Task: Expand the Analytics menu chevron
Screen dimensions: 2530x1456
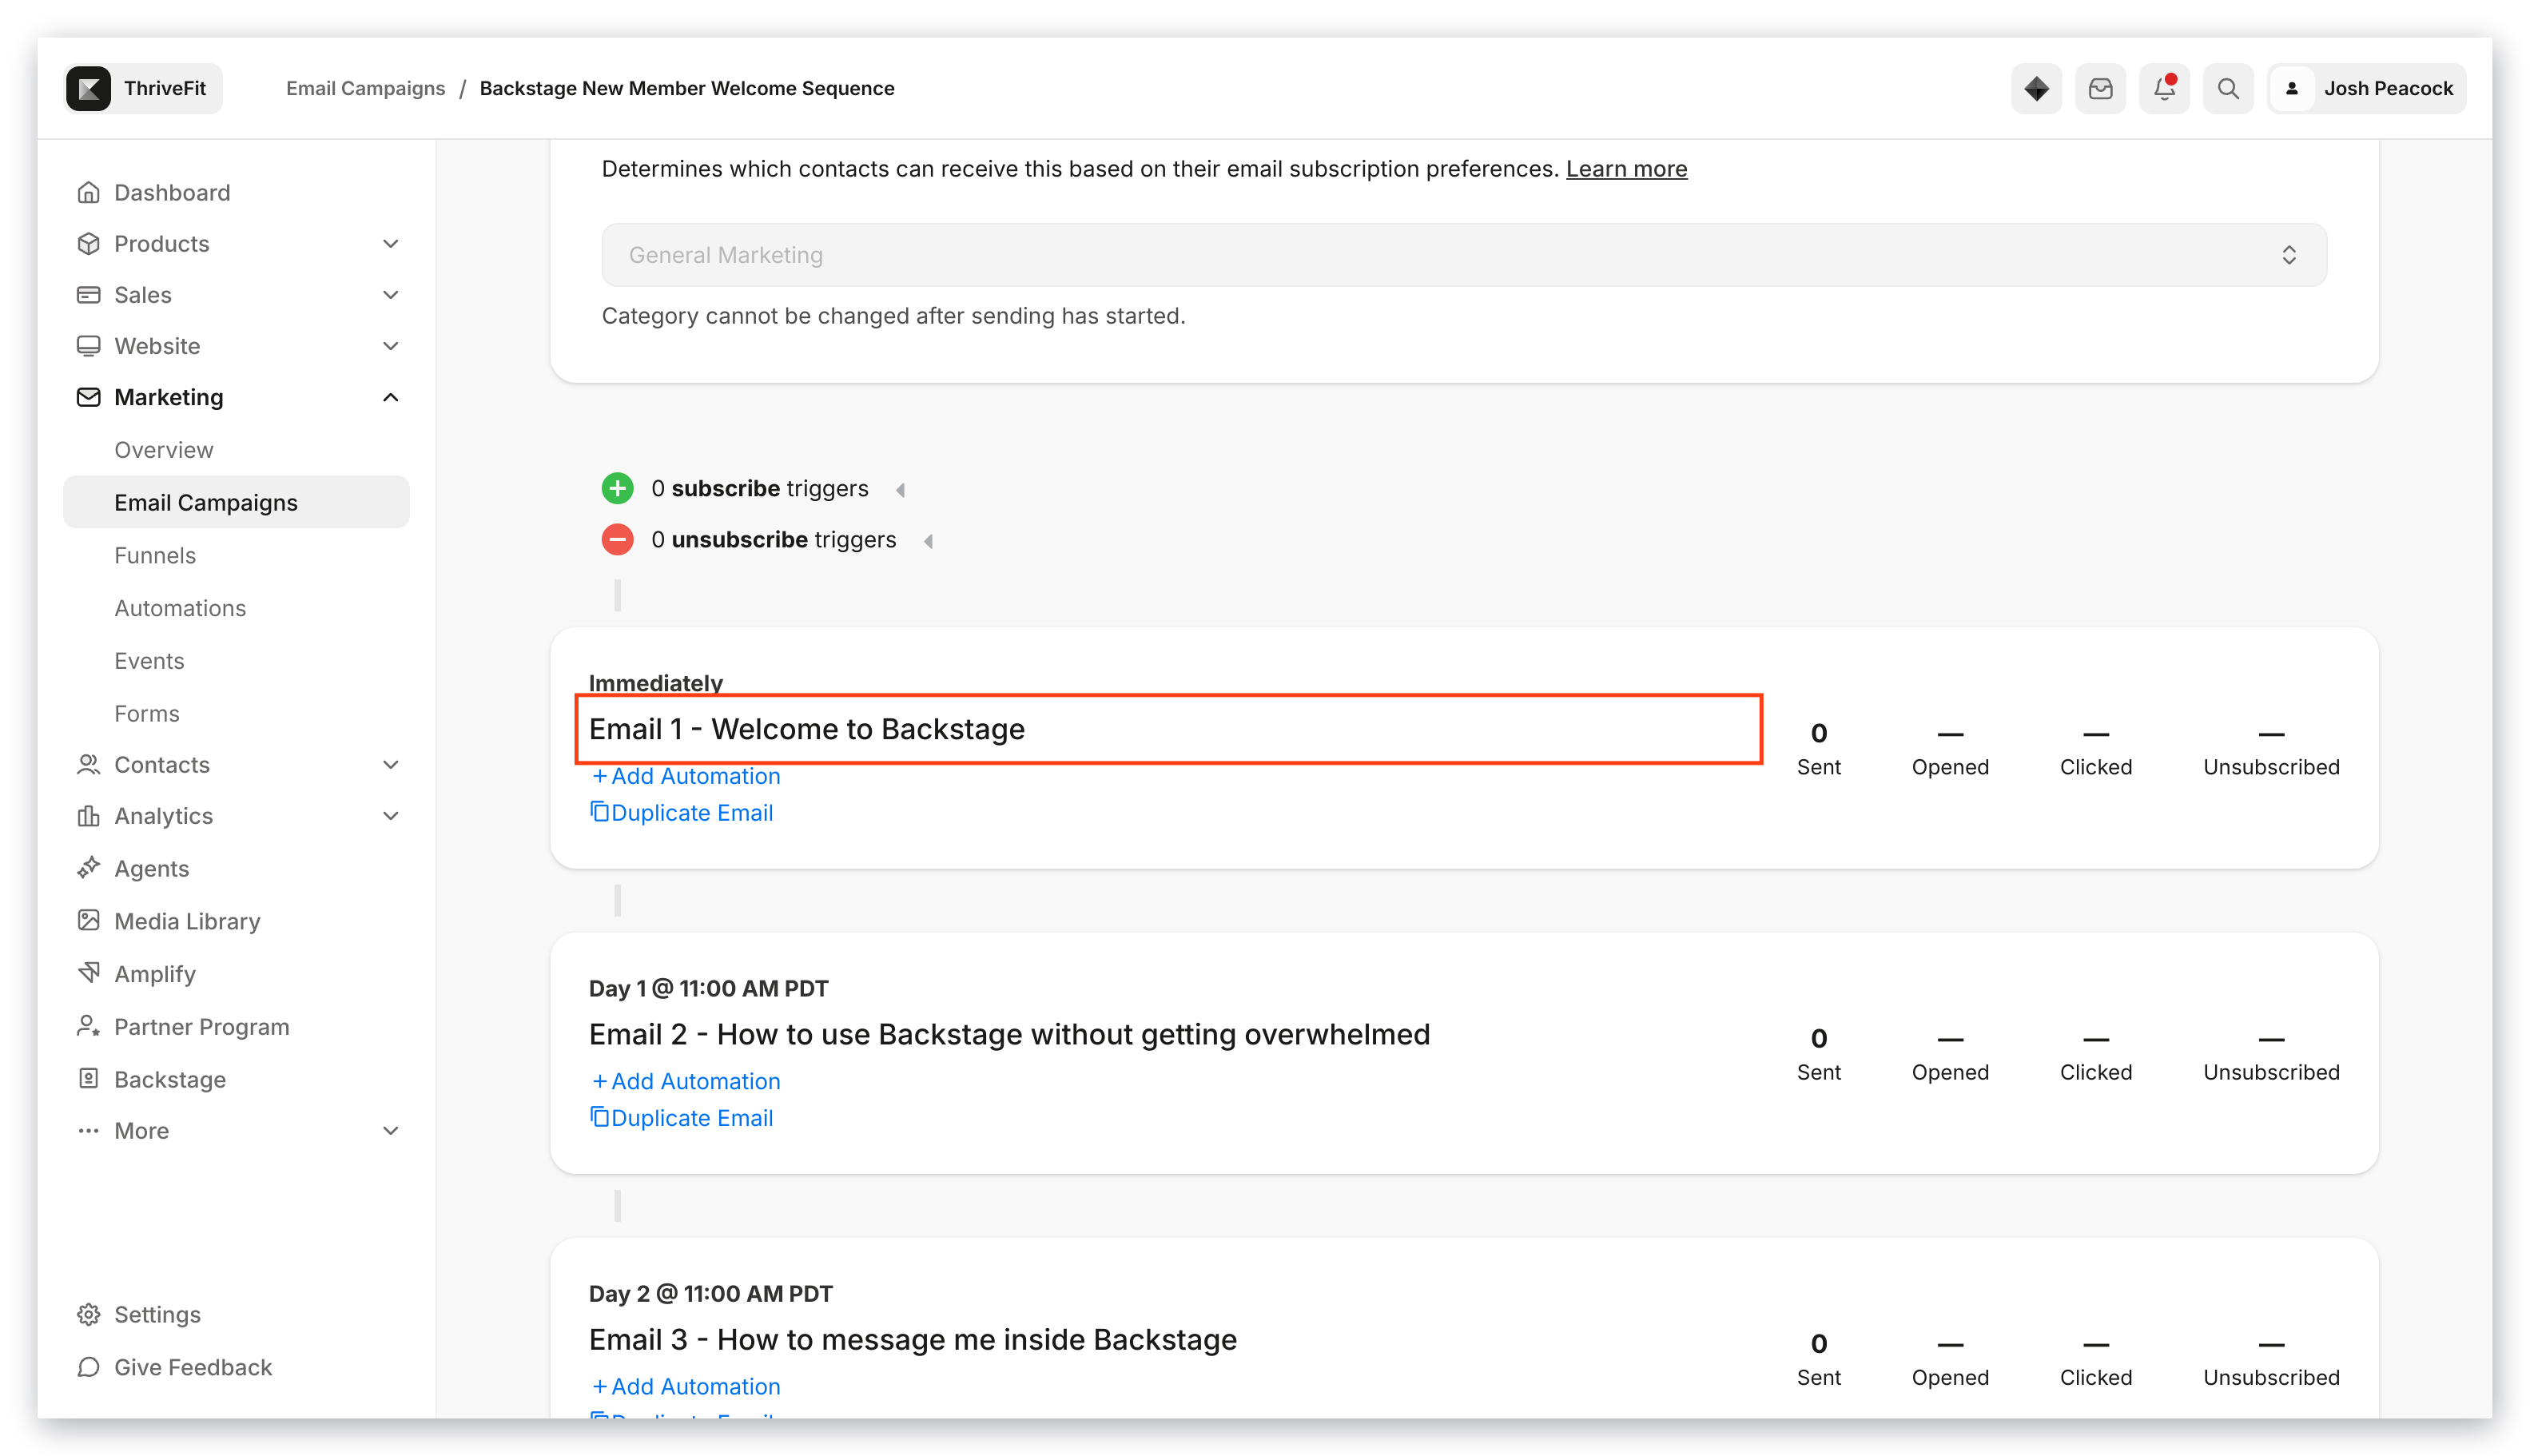Action: pos(390,815)
